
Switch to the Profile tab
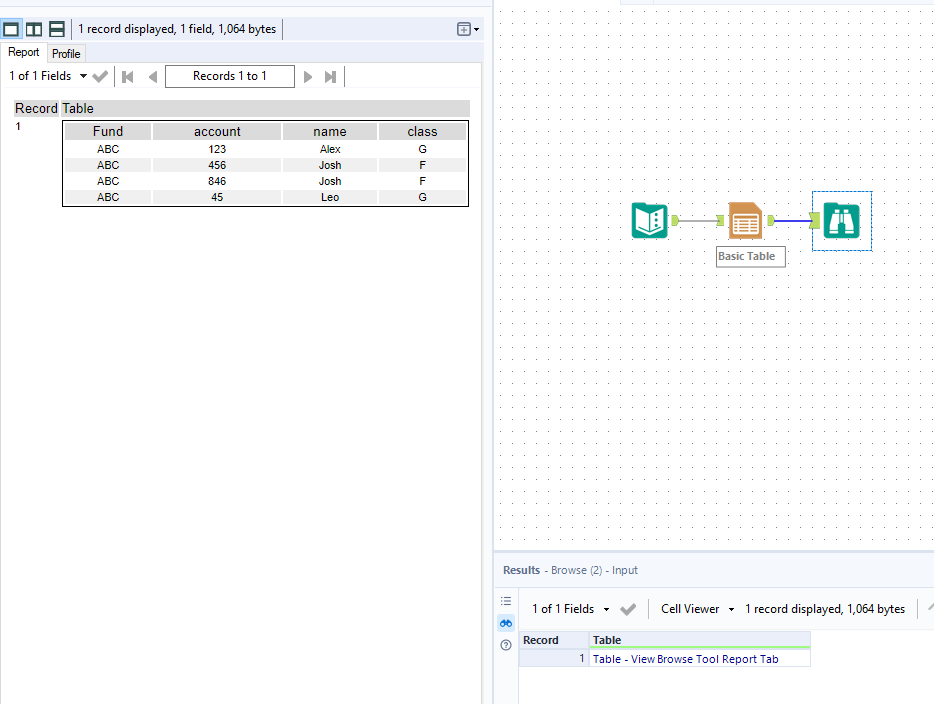pos(66,53)
